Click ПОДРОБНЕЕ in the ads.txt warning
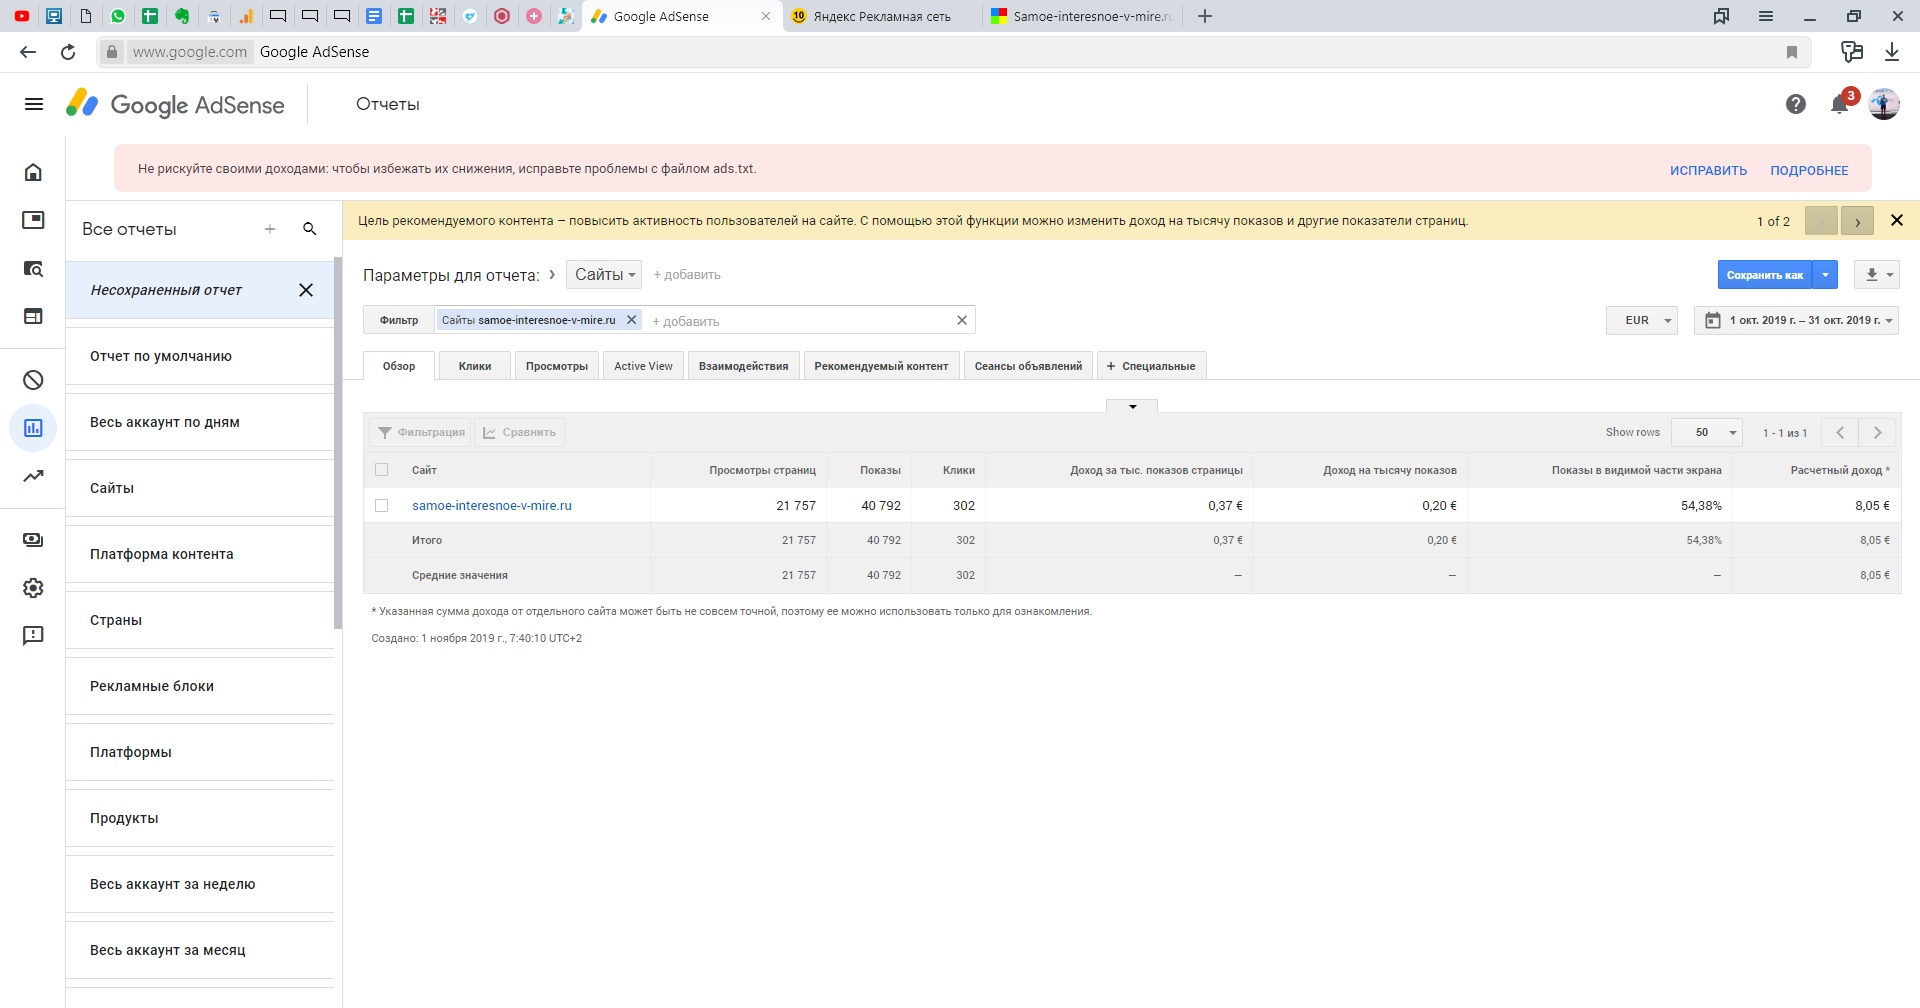Viewport: 1920px width, 1008px height. (1809, 170)
